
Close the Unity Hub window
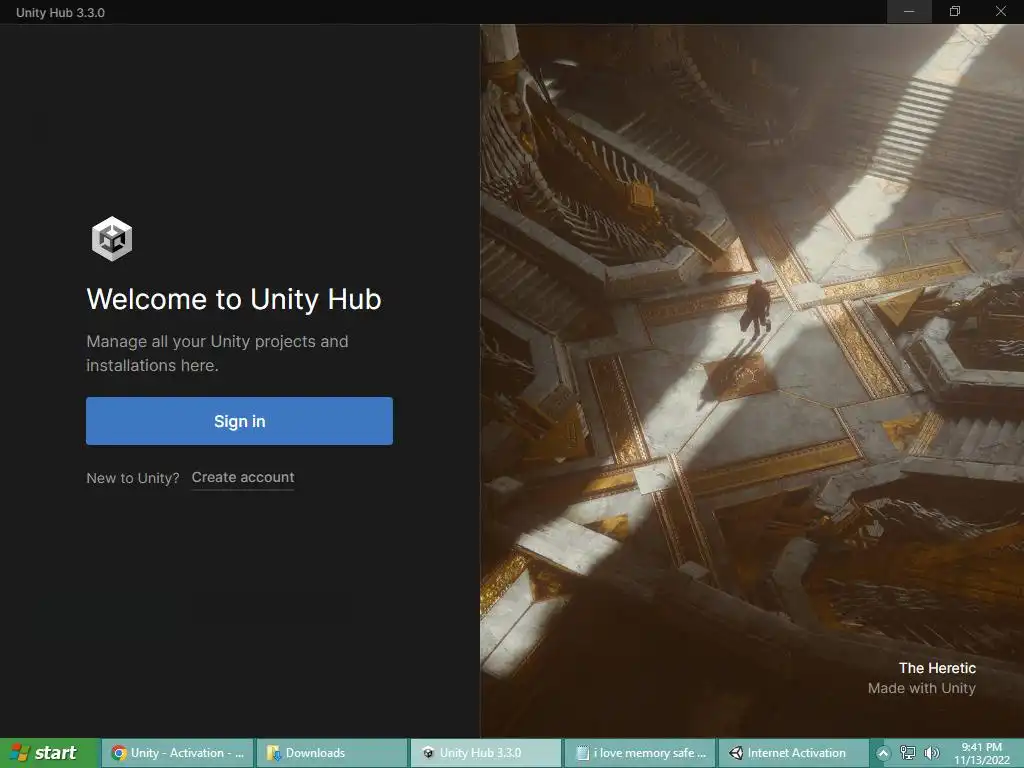(x=1000, y=12)
